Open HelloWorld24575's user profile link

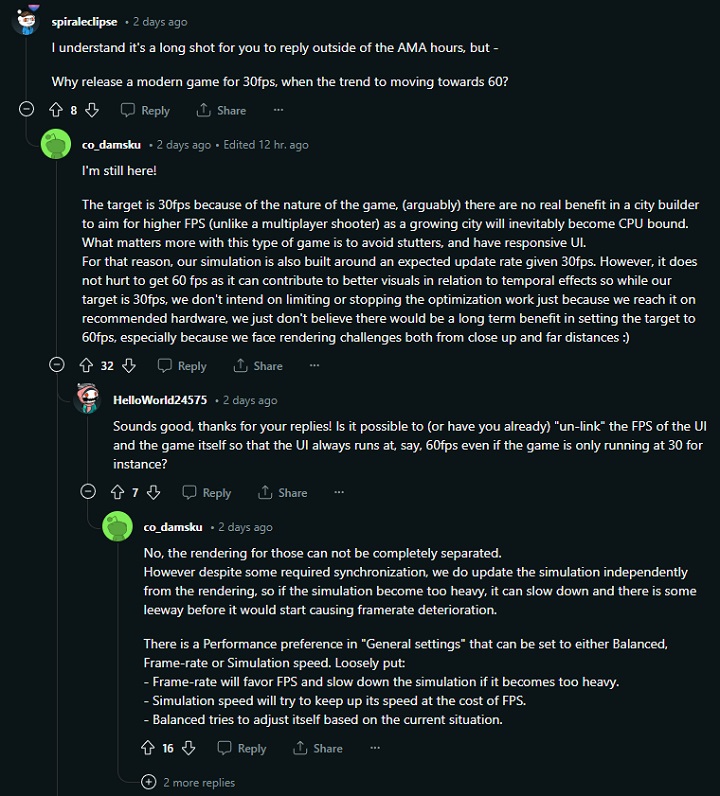tap(160, 400)
